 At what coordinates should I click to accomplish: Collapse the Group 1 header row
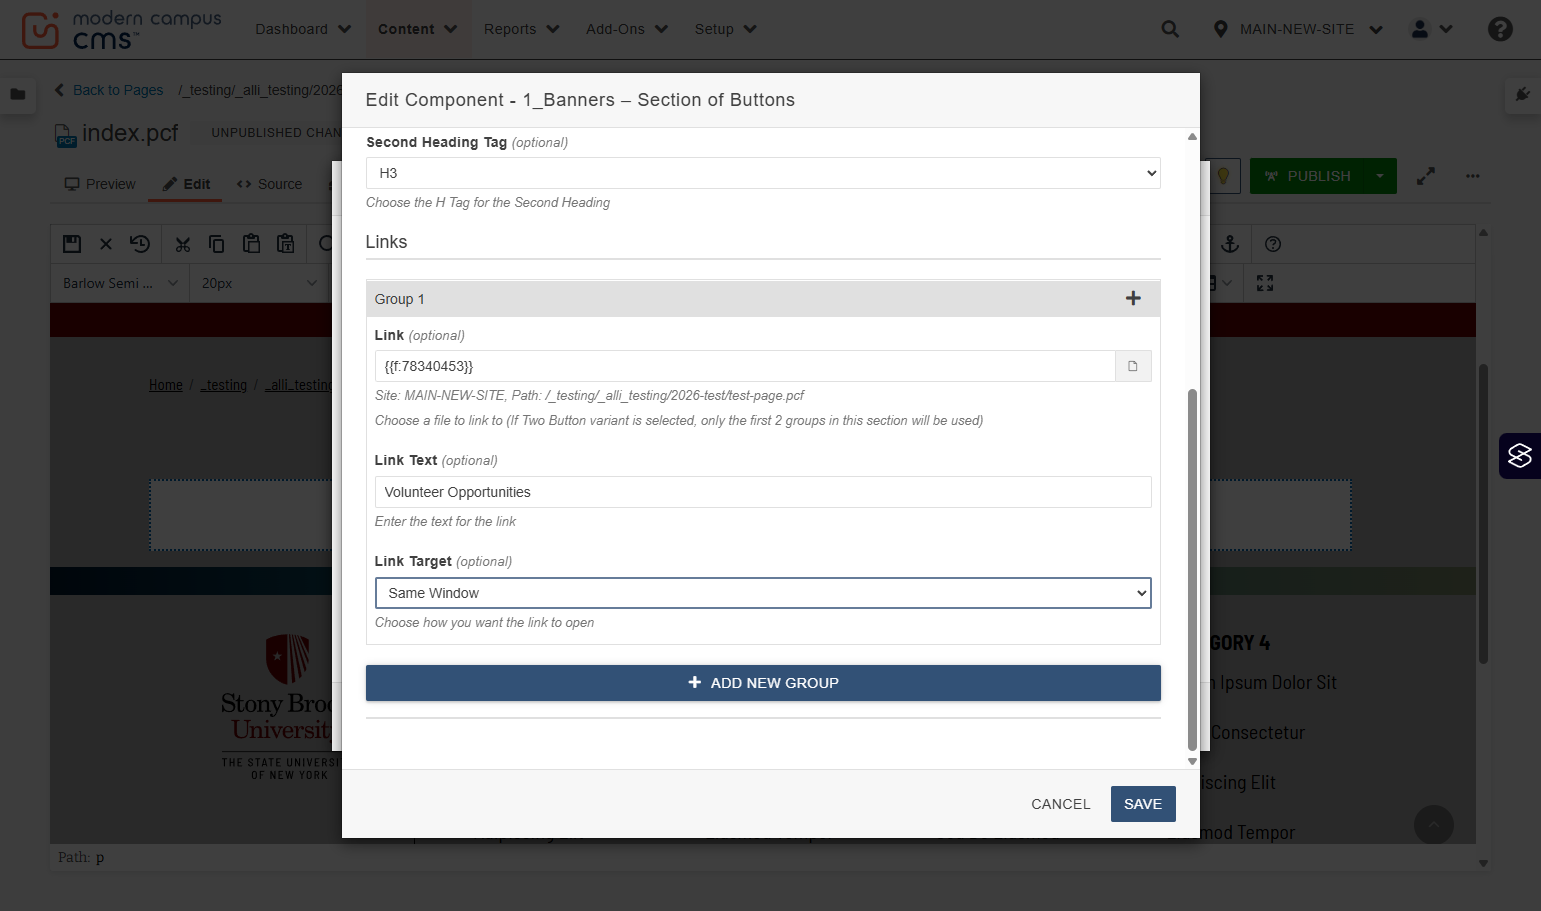(763, 299)
